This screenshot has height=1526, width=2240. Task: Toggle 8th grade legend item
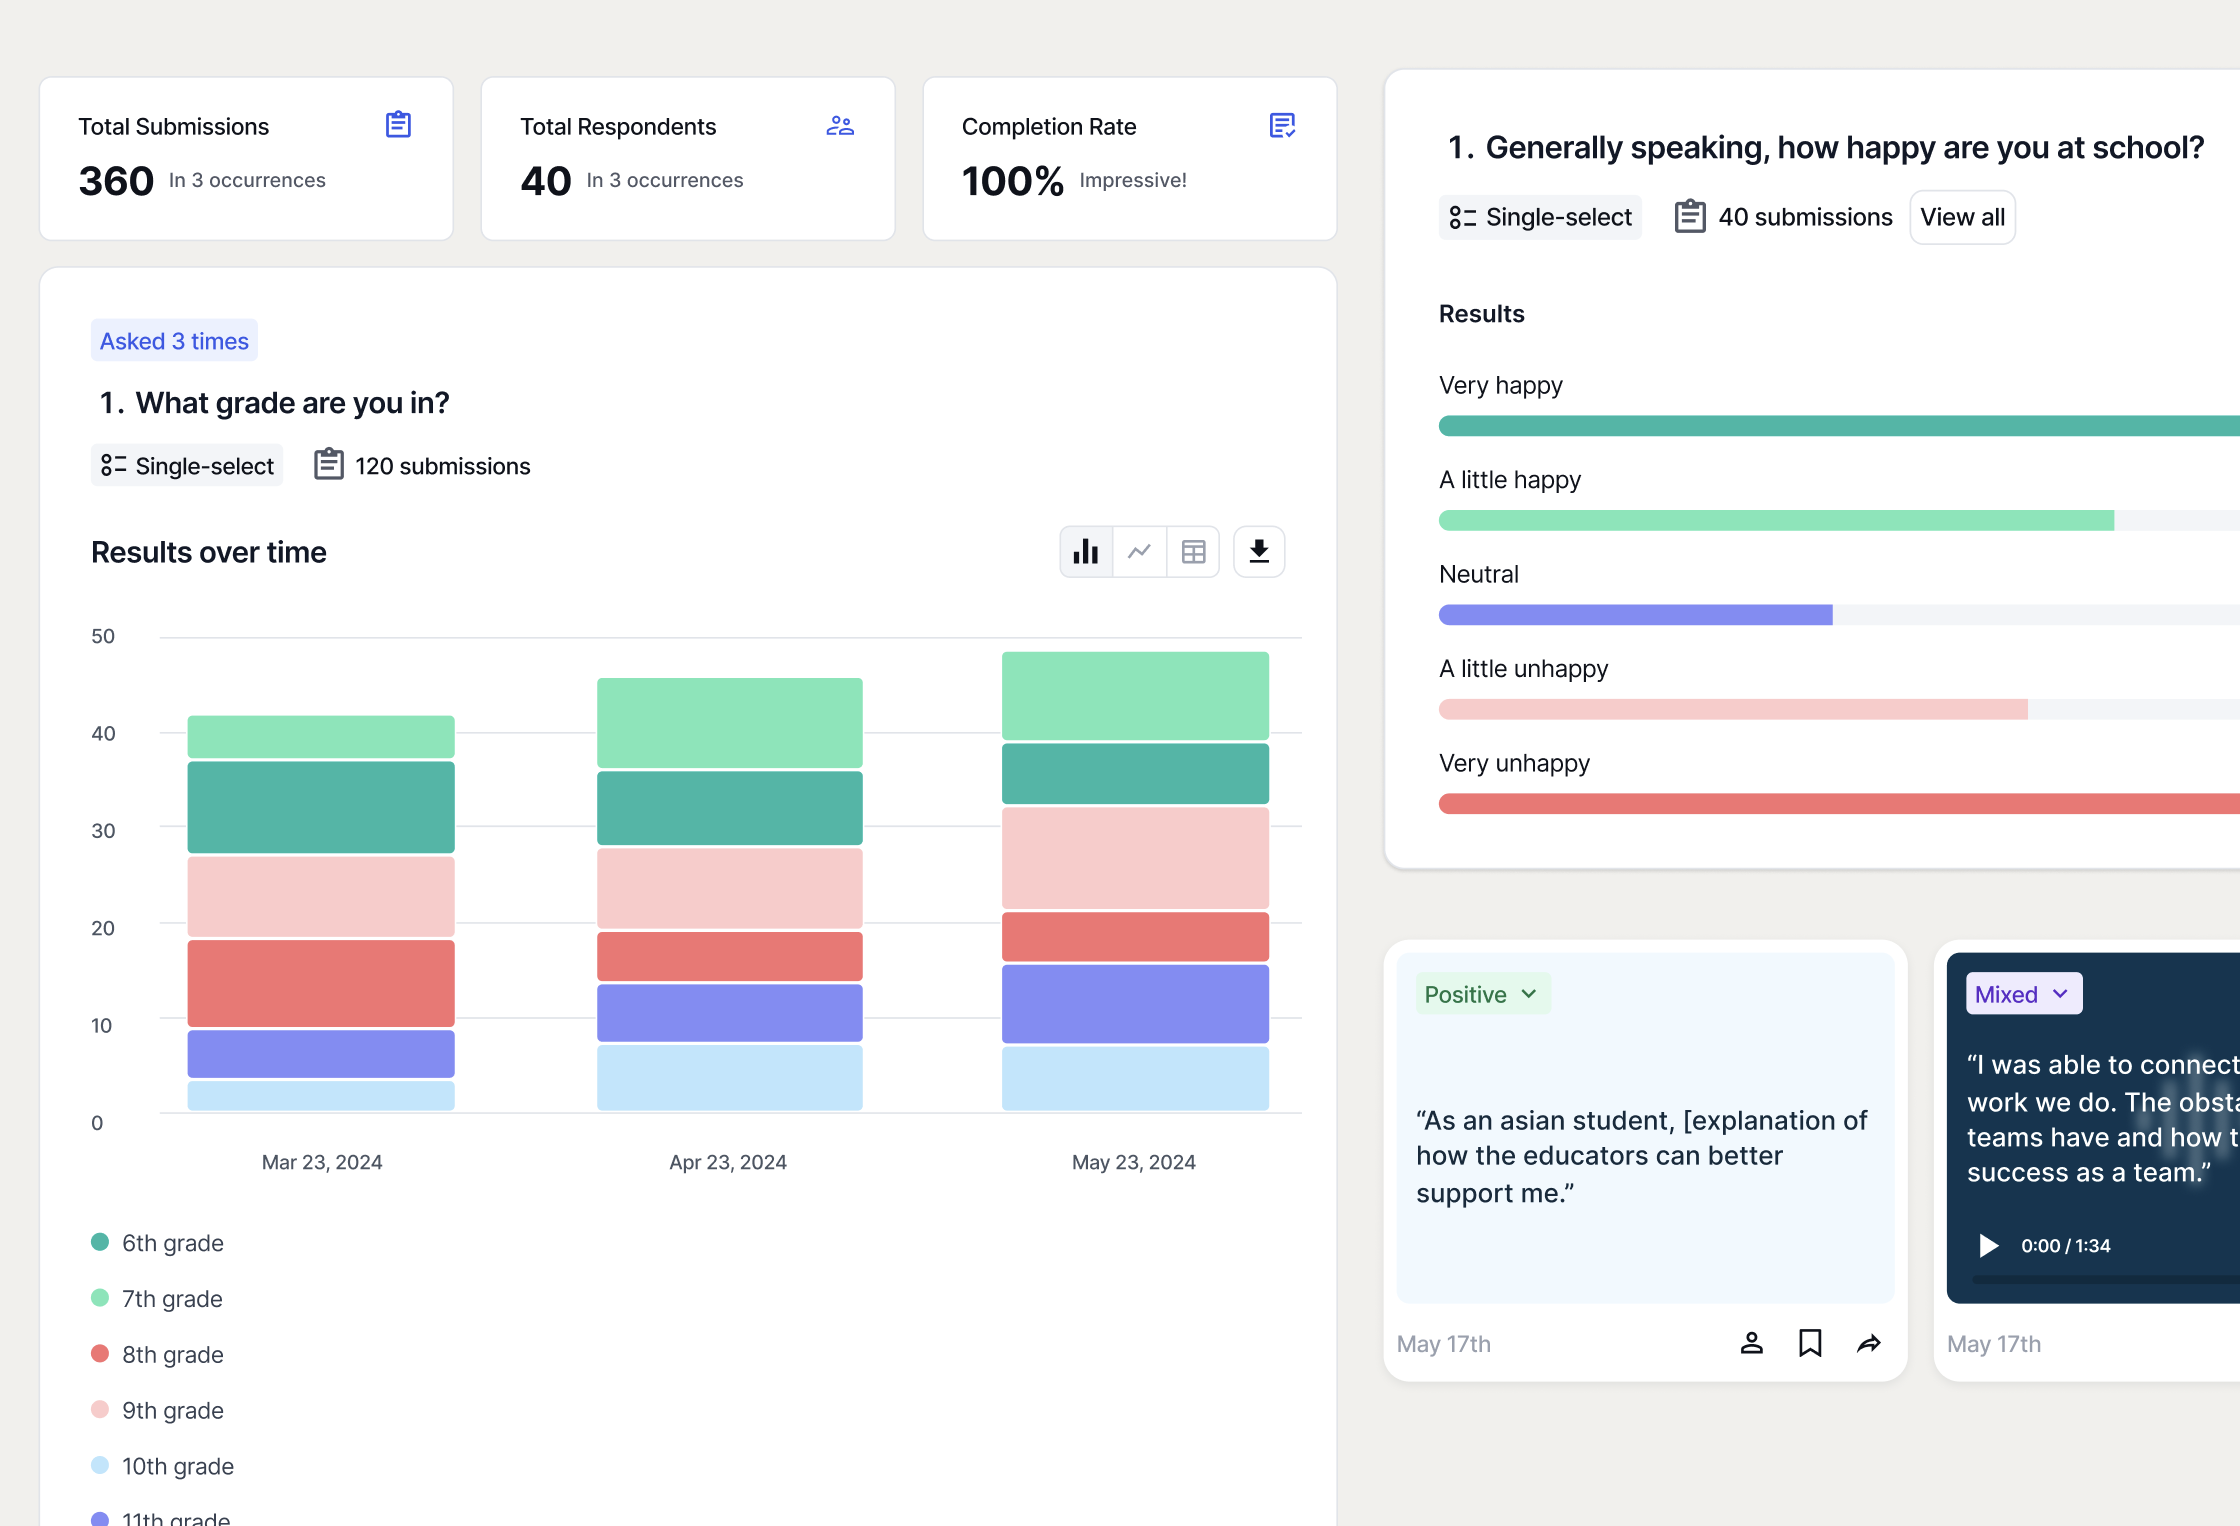click(157, 1355)
